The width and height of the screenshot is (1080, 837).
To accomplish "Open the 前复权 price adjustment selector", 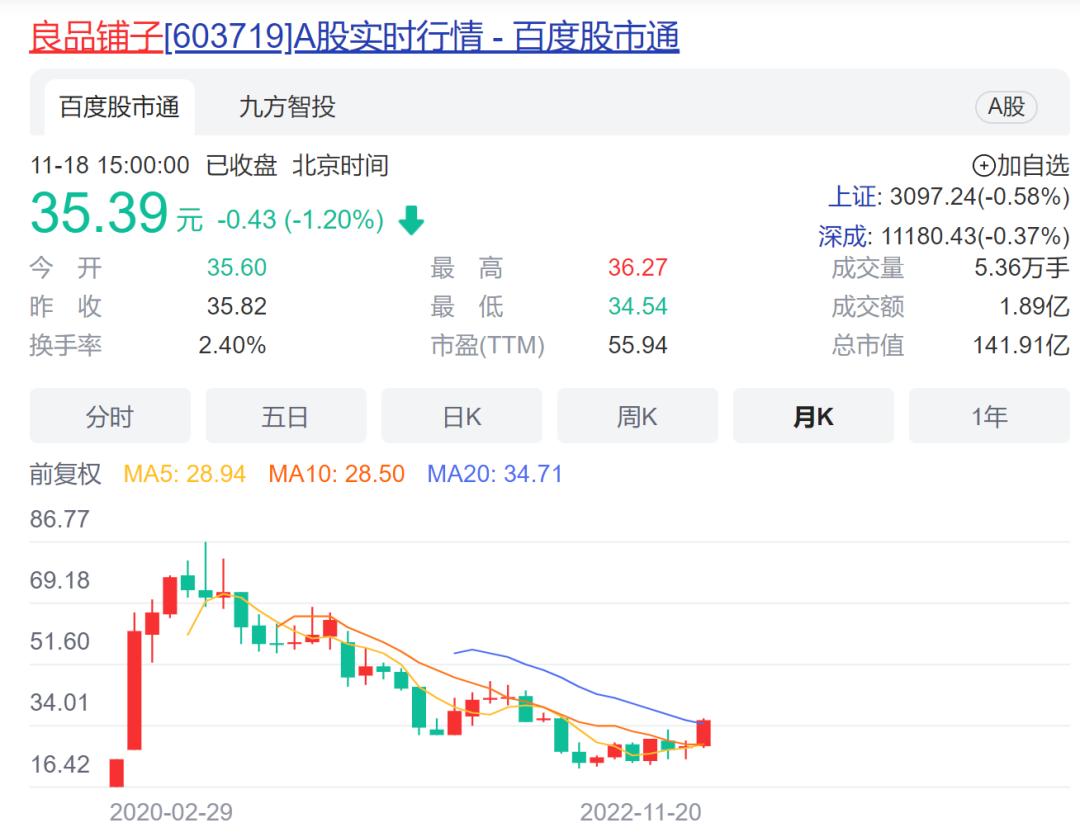I will pos(66,475).
